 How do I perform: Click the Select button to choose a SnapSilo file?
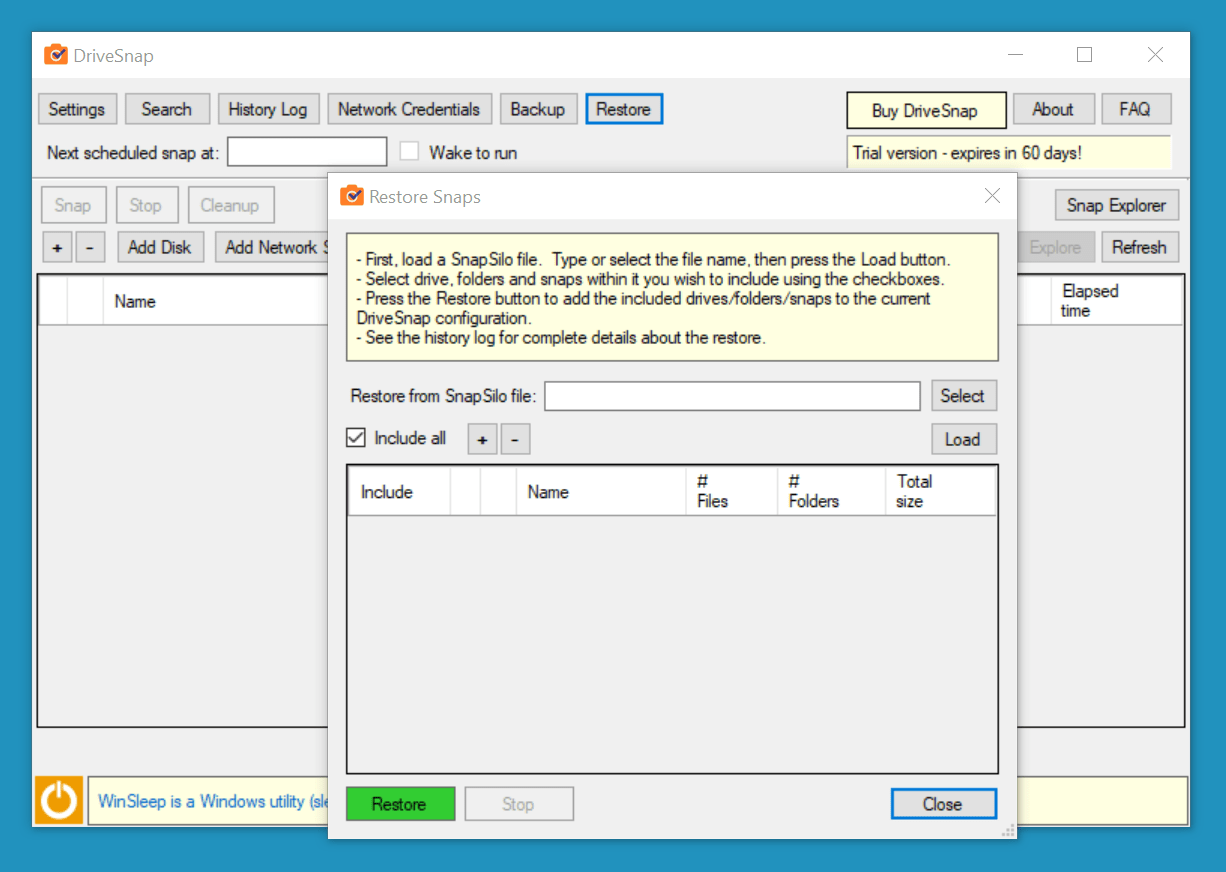[964, 395]
